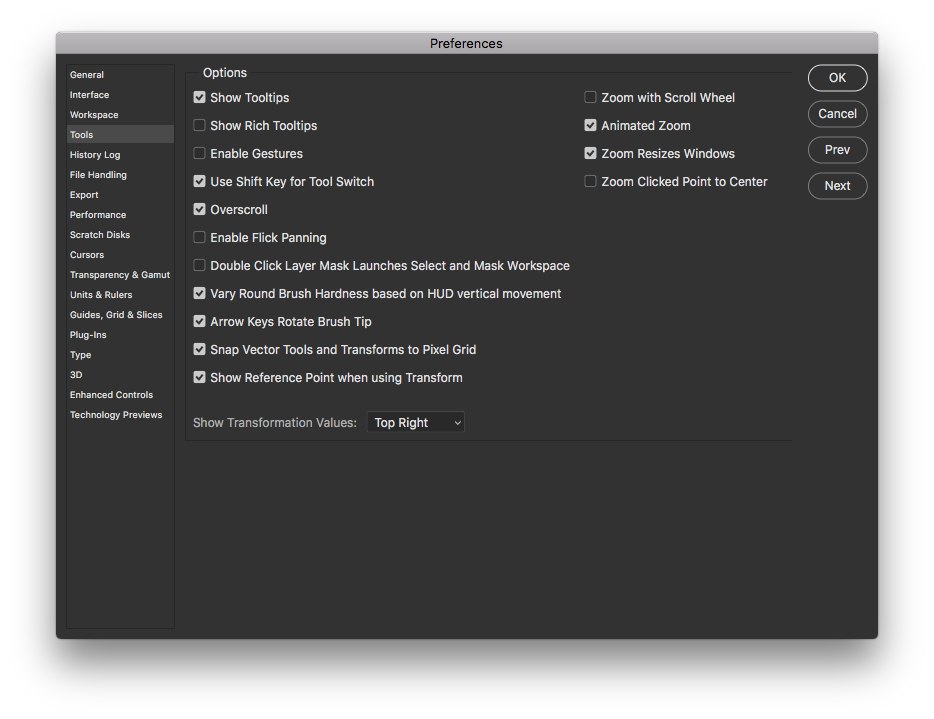Click the Prev button
Screen dimensions: 934x719
837,150
